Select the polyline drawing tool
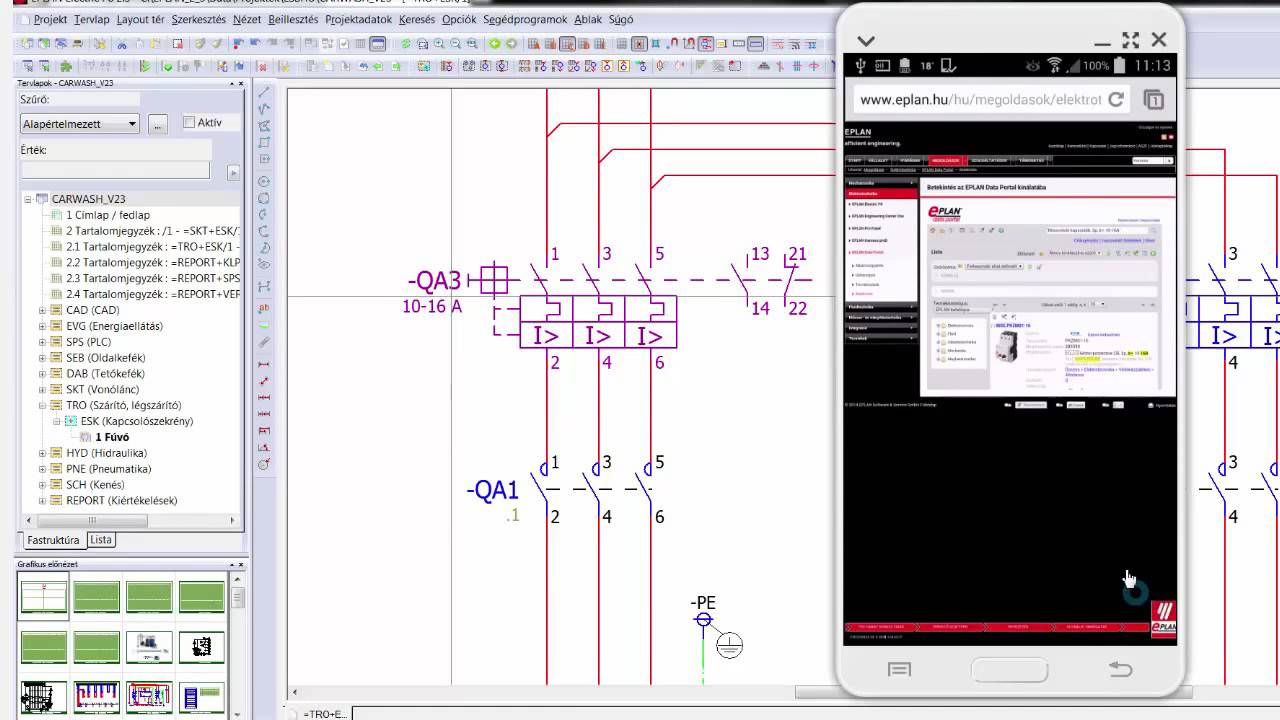The height and width of the screenshot is (720, 1280). pyautogui.click(x=264, y=110)
